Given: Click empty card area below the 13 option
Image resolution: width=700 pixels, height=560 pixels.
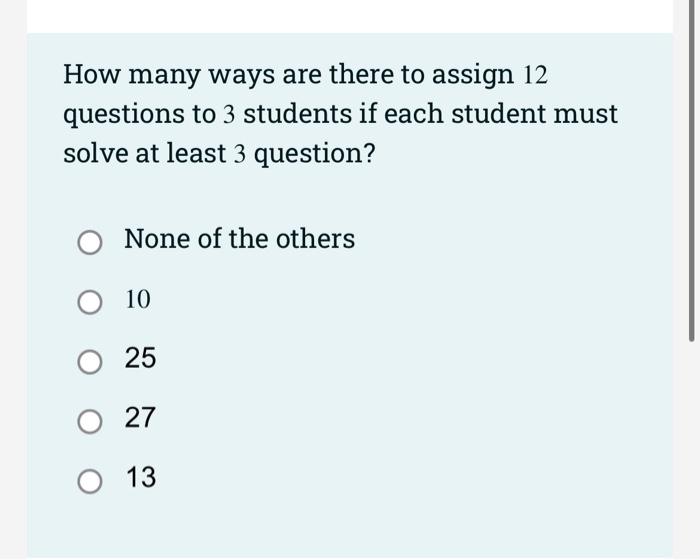Looking at the screenshot, I should (350, 526).
